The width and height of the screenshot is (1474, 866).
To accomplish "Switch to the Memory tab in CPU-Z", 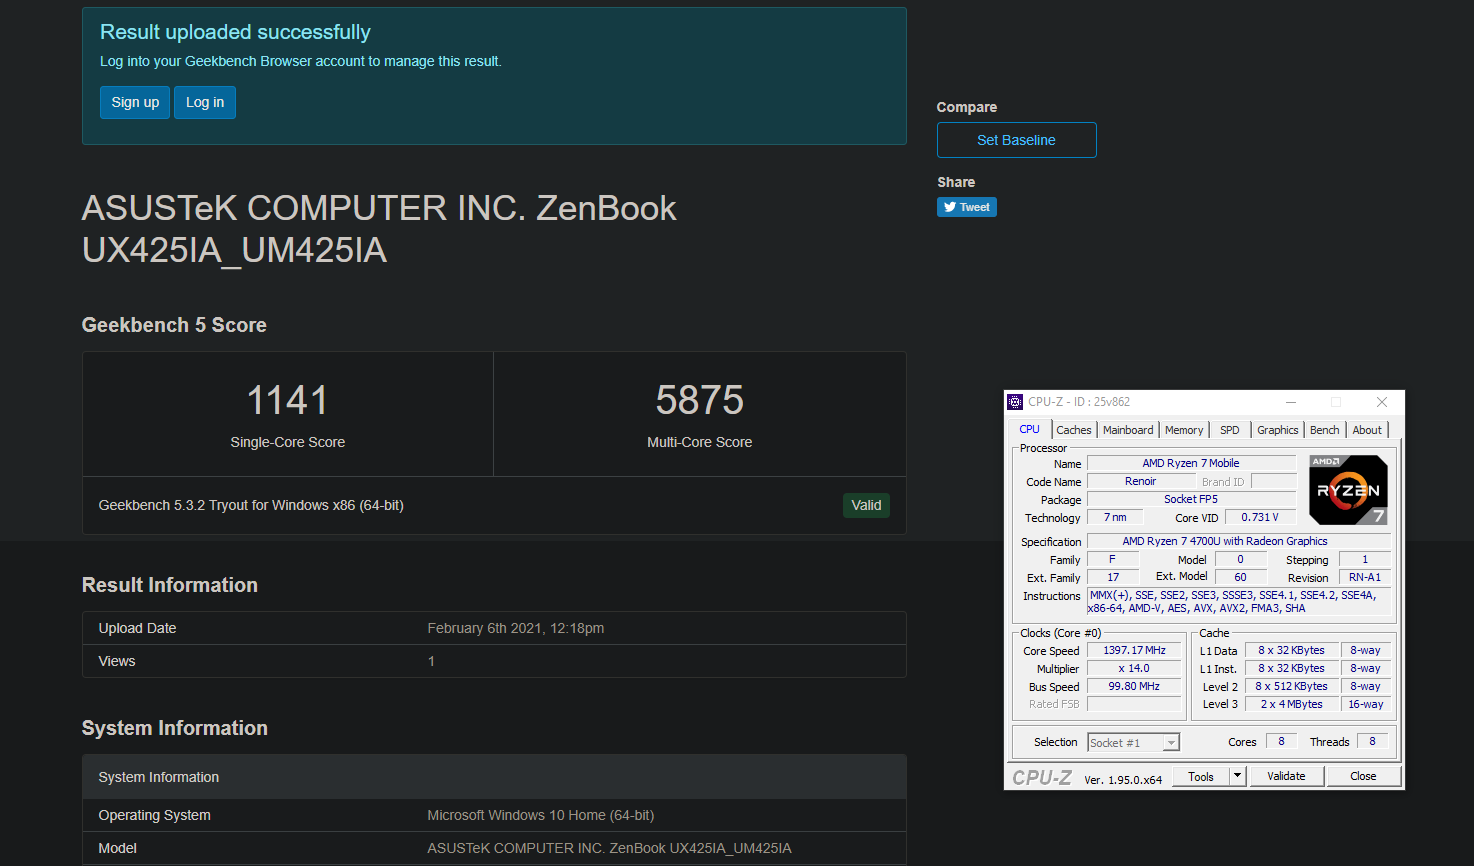I will 1184,430.
